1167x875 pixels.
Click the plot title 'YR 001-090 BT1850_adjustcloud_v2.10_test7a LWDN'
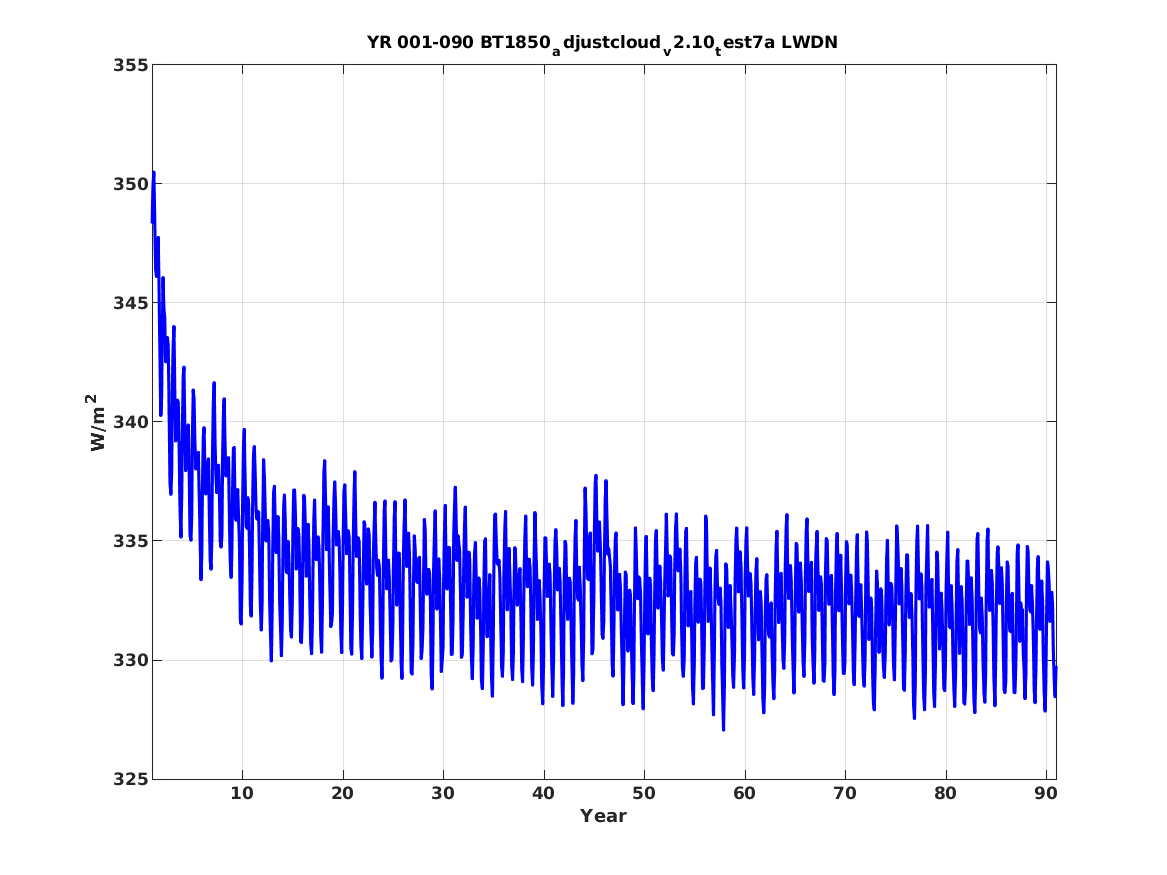[x=602, y=44]
